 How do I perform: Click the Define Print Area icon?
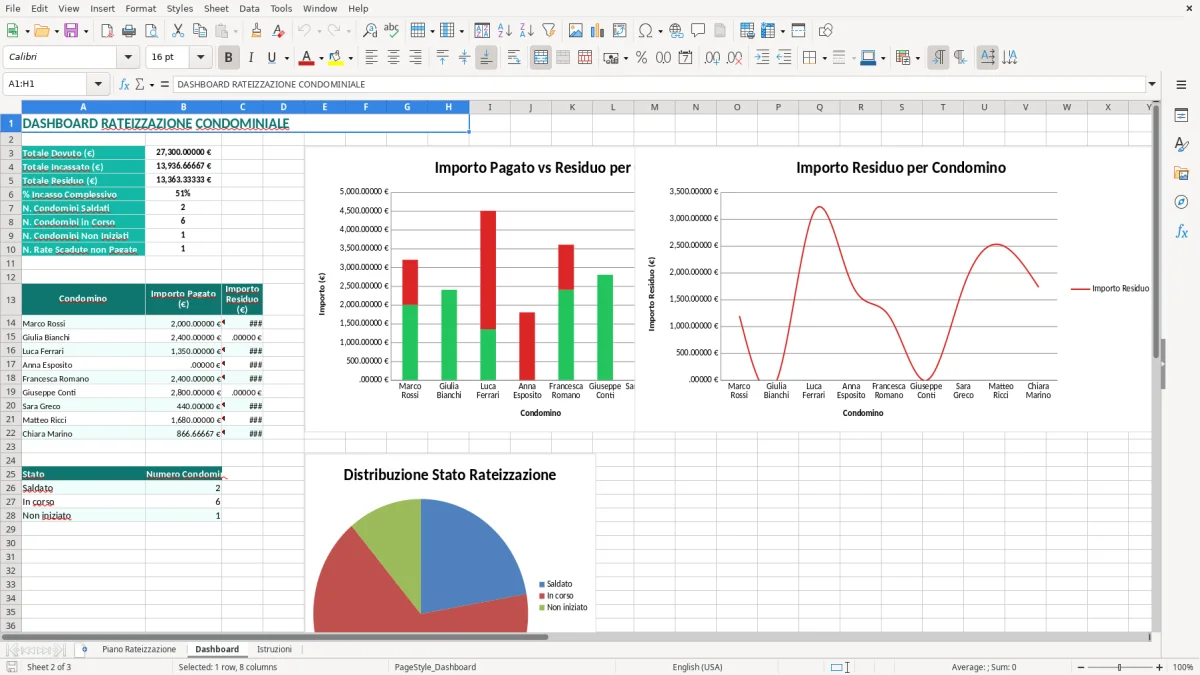click(x=748, y=31)
